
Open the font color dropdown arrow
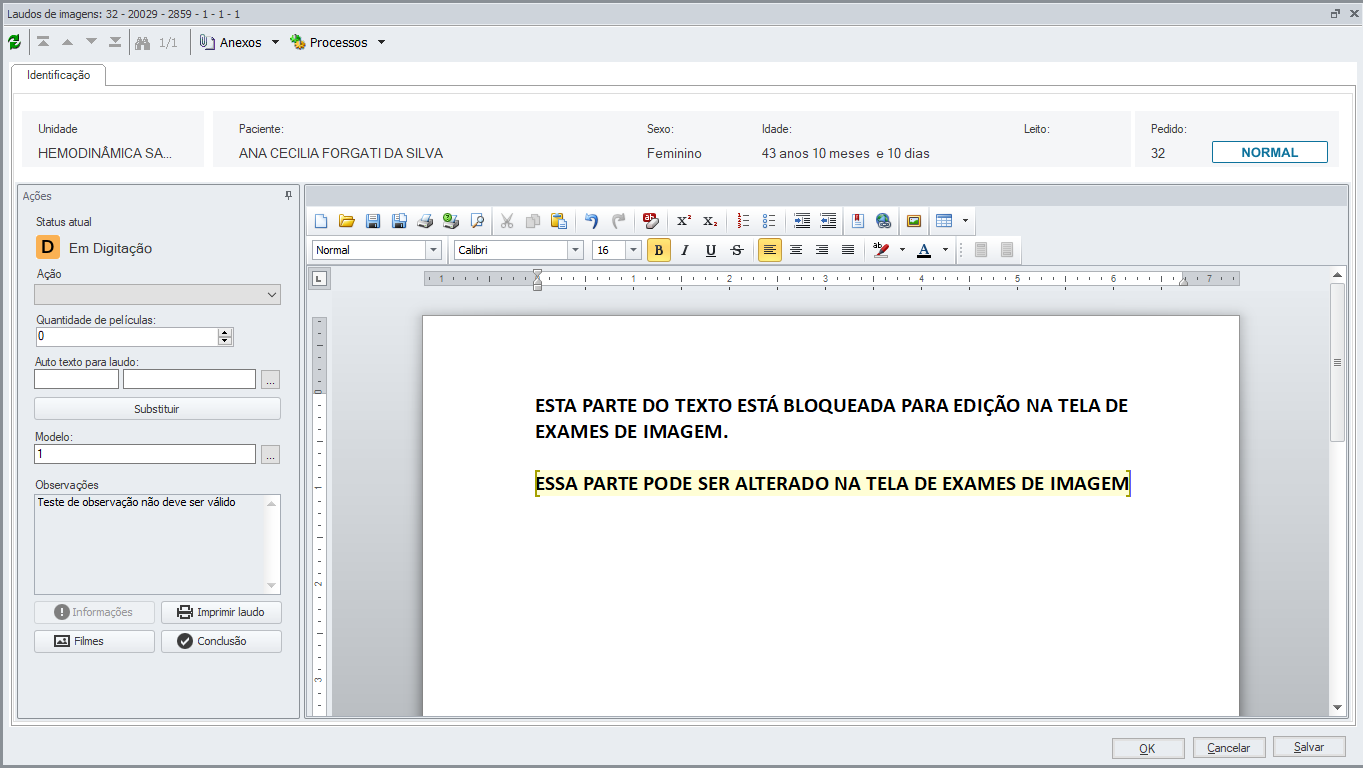pos(945,250)
